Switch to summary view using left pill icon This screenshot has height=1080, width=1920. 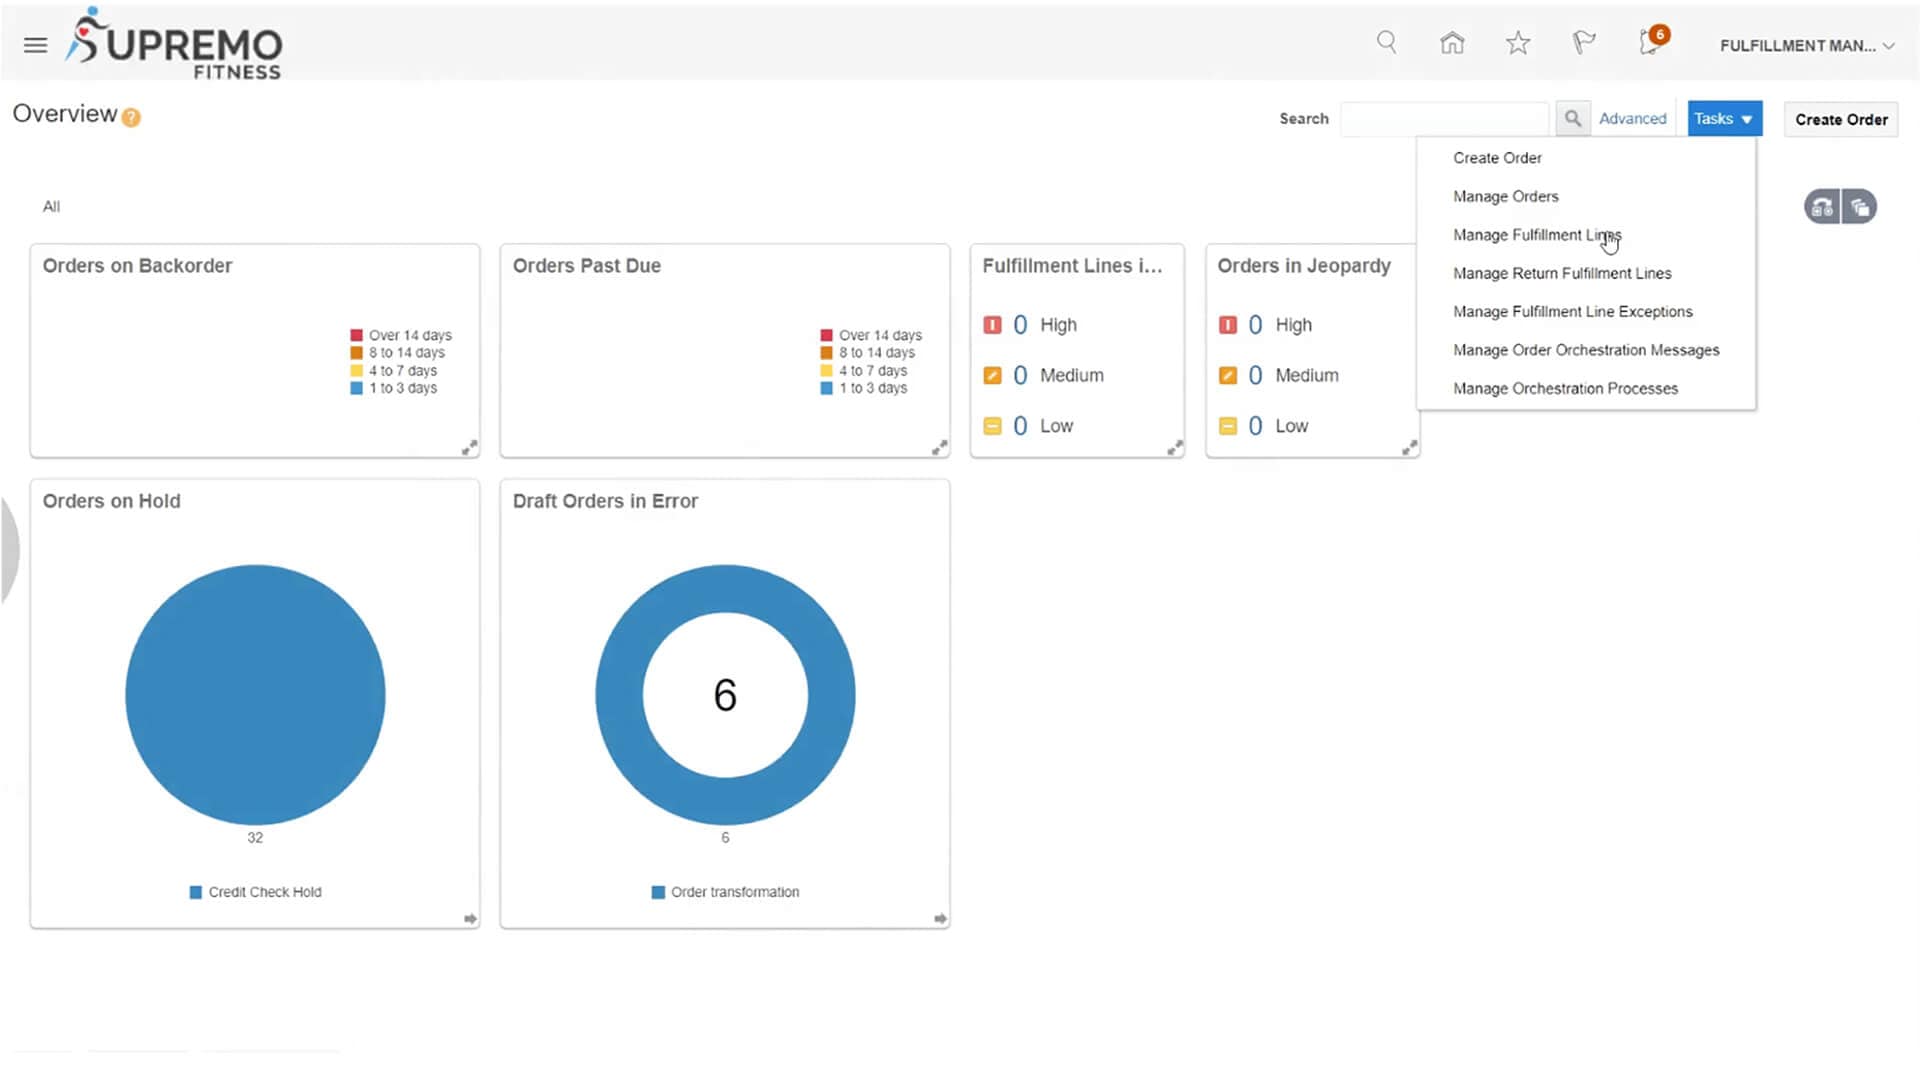(1822, 207)
